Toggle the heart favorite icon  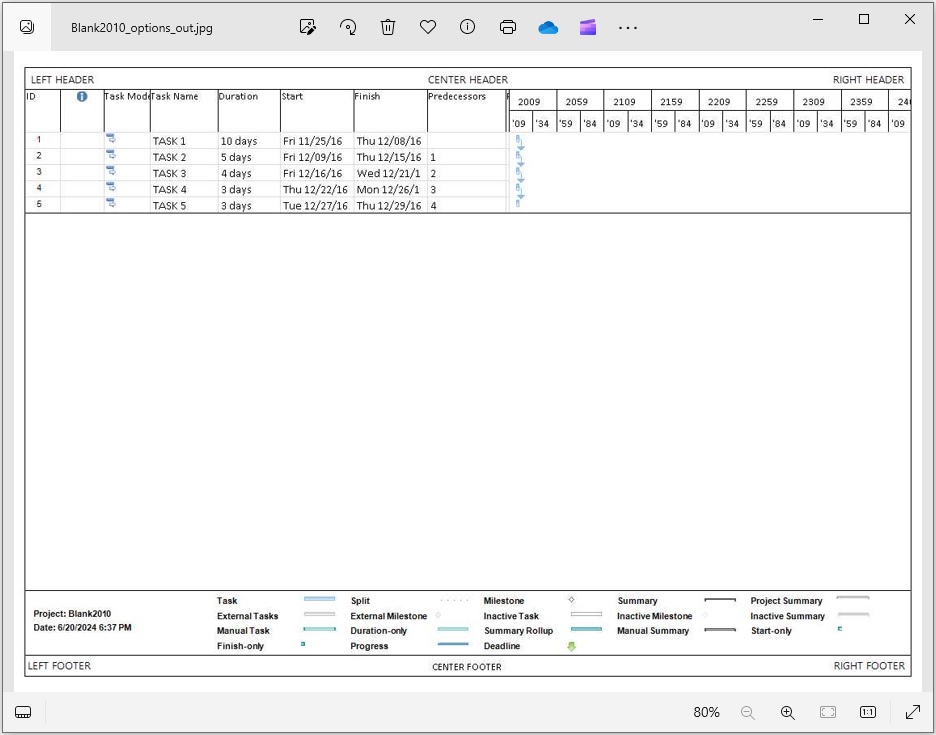(x=428, y=27)
